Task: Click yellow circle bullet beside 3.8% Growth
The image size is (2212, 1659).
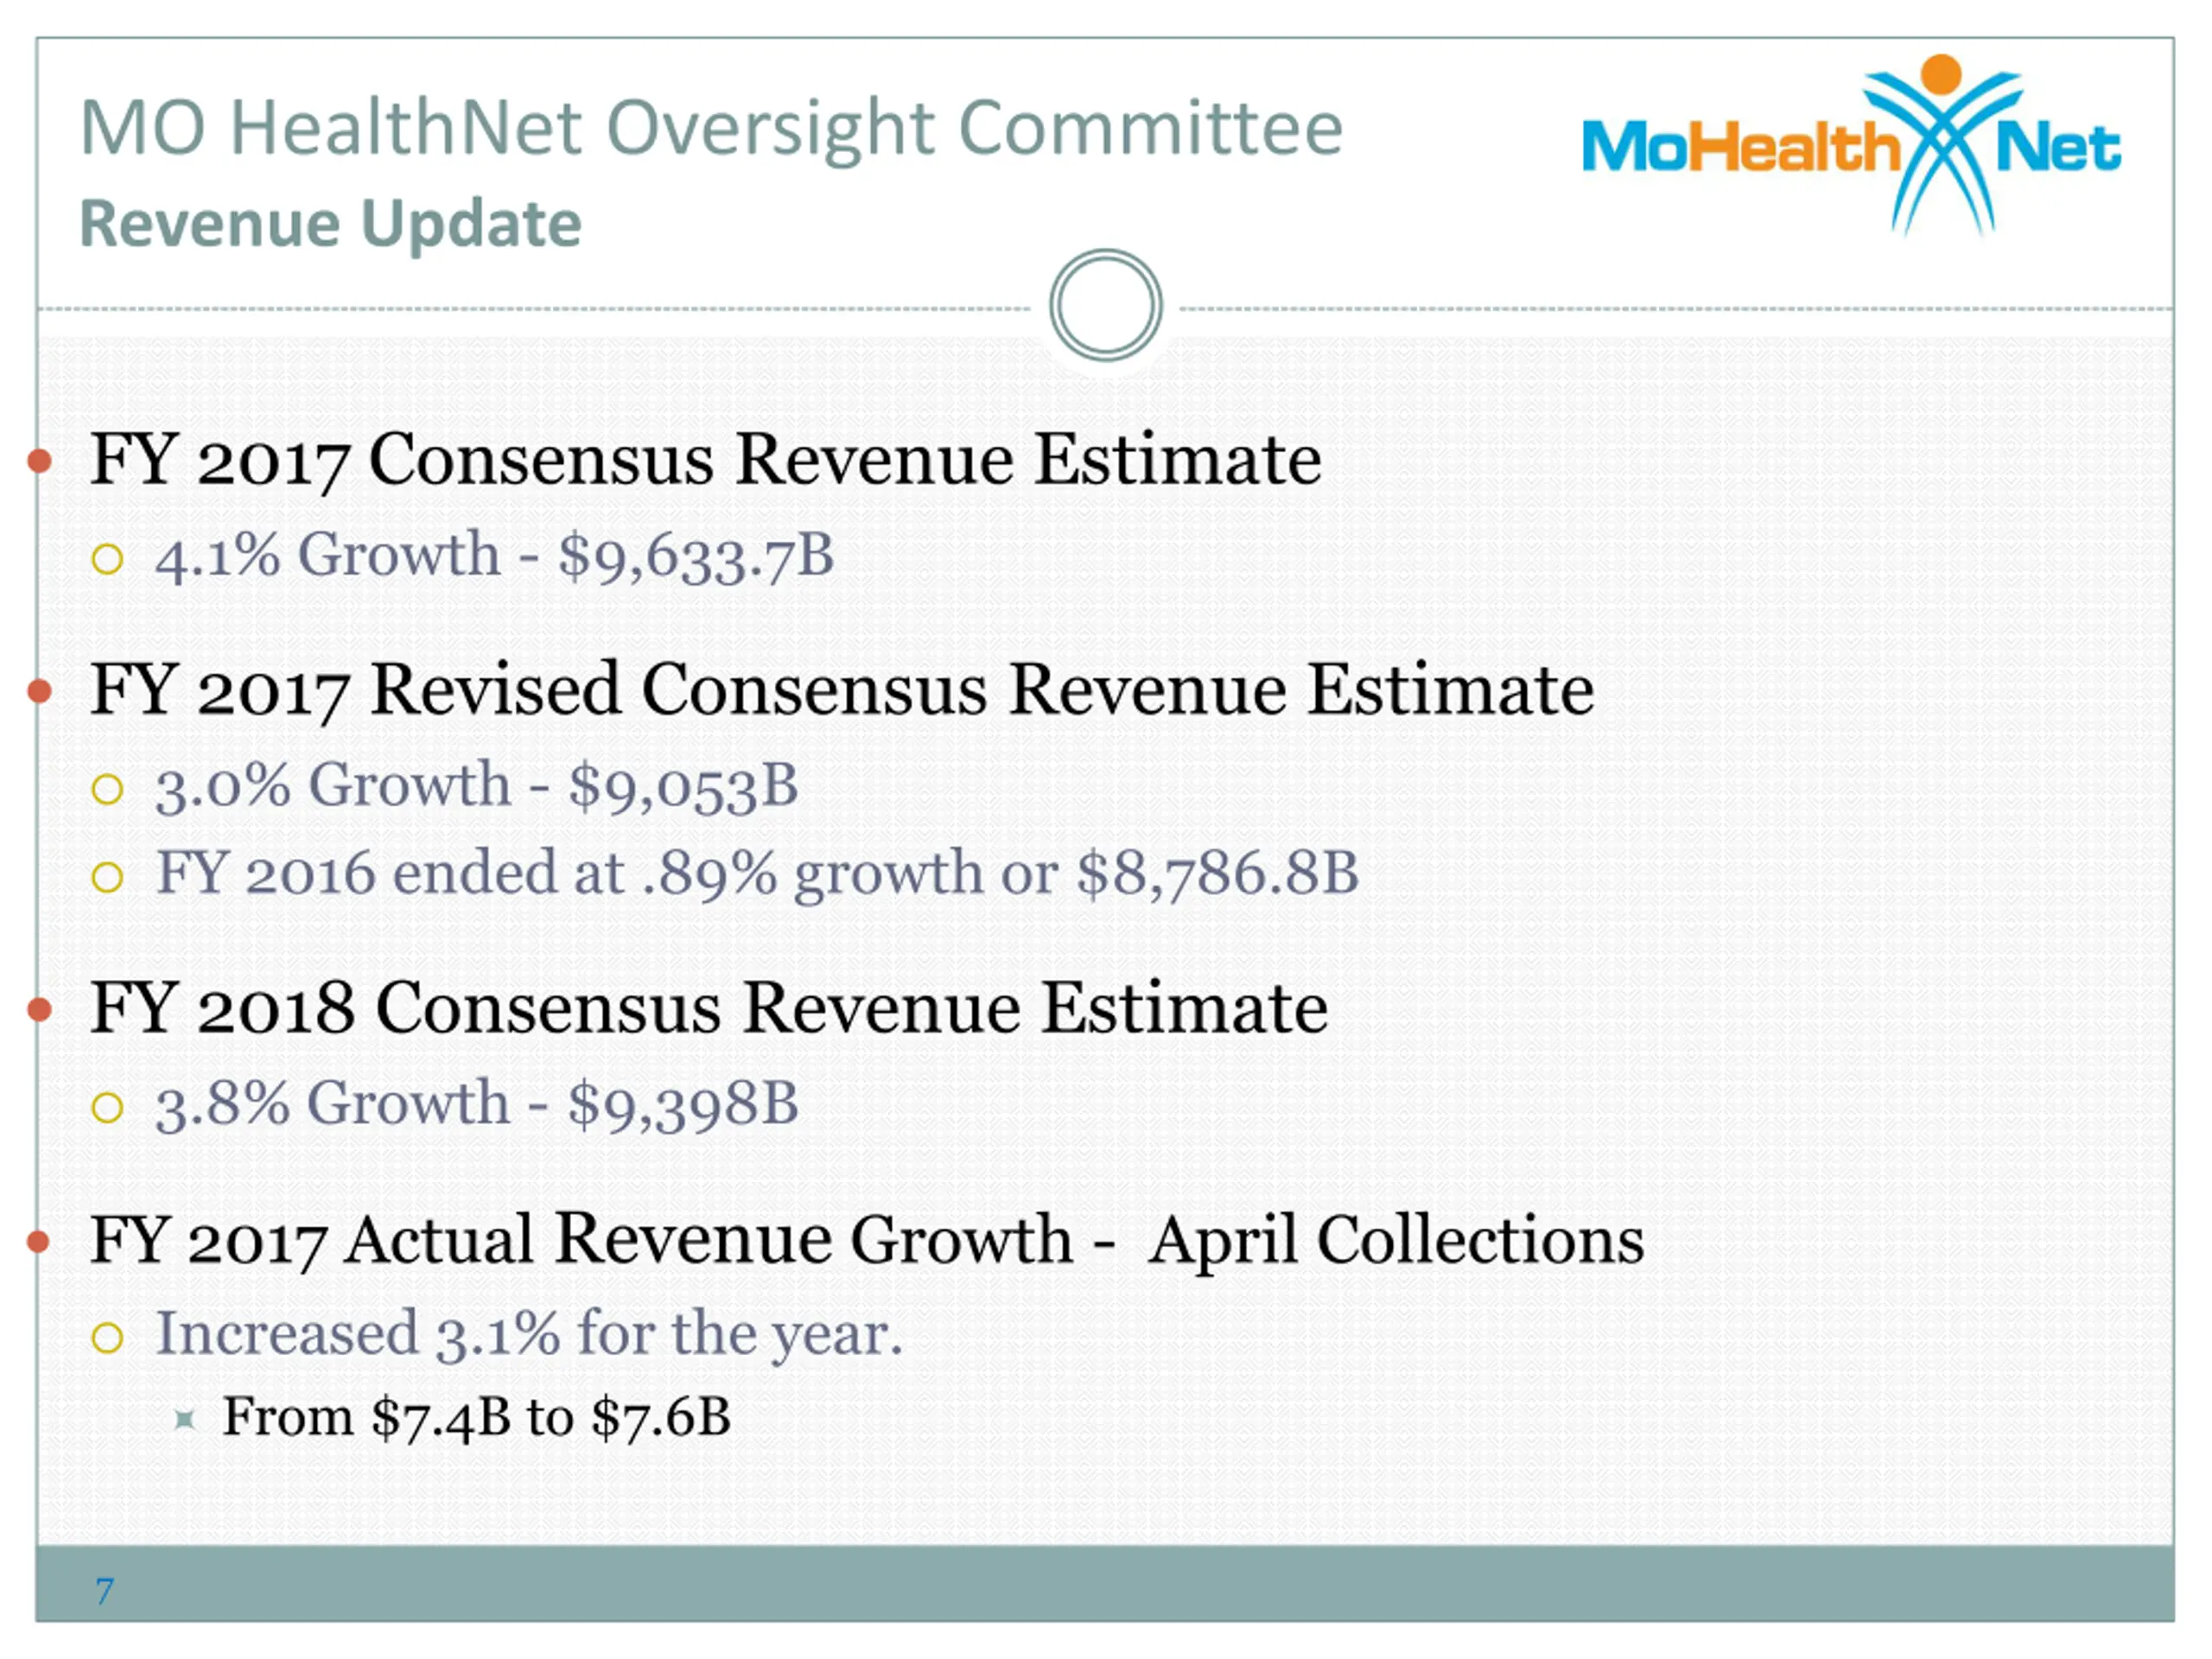Action: (x=107, y=1107)
